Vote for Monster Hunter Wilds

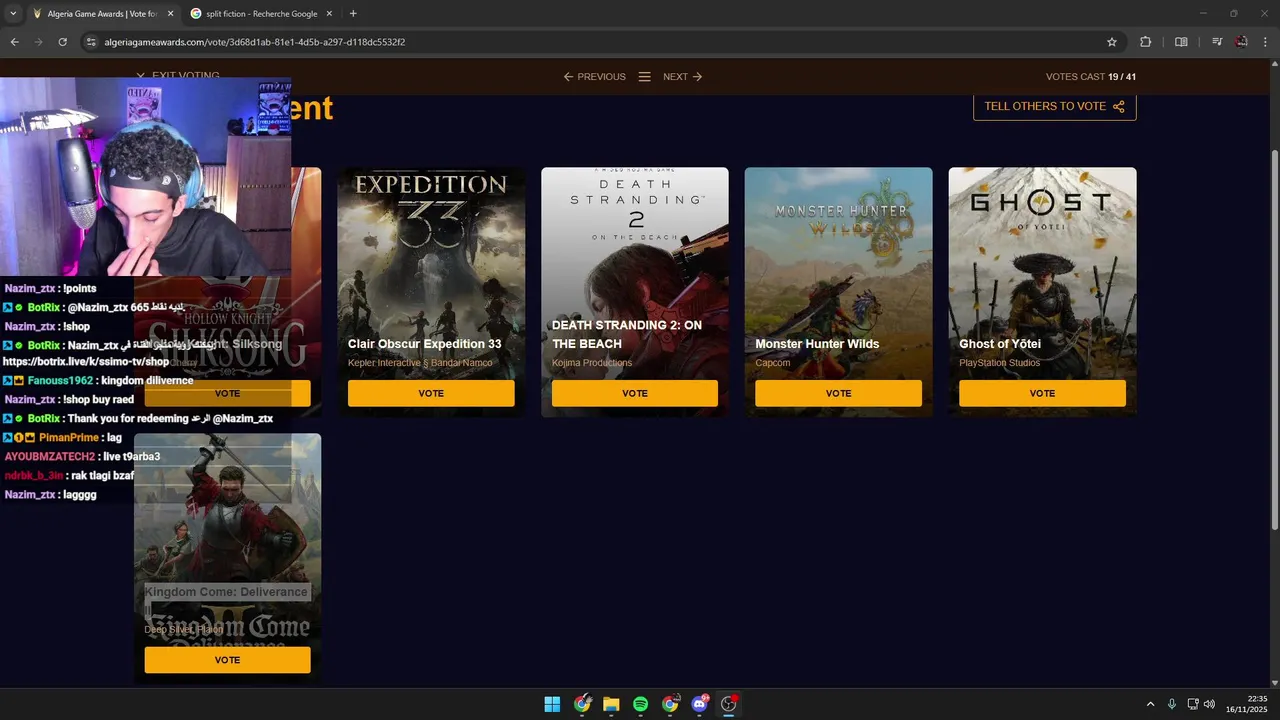click(838, 393)
